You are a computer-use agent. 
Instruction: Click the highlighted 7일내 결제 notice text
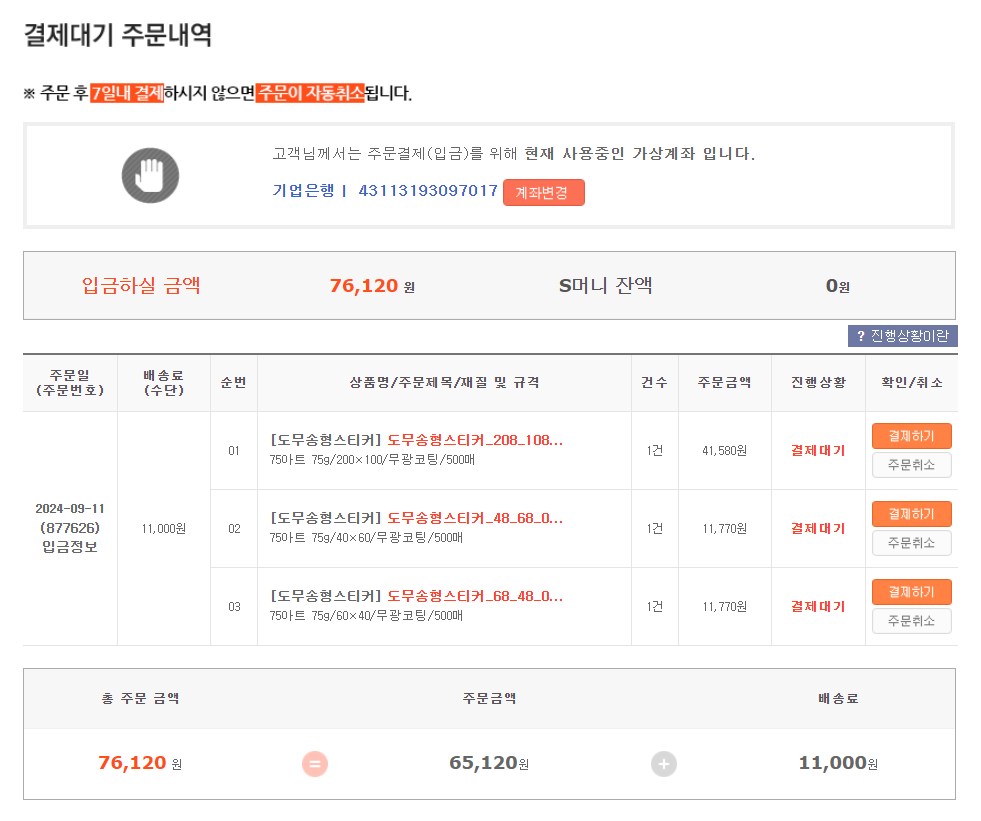click(x=127, y=93)
